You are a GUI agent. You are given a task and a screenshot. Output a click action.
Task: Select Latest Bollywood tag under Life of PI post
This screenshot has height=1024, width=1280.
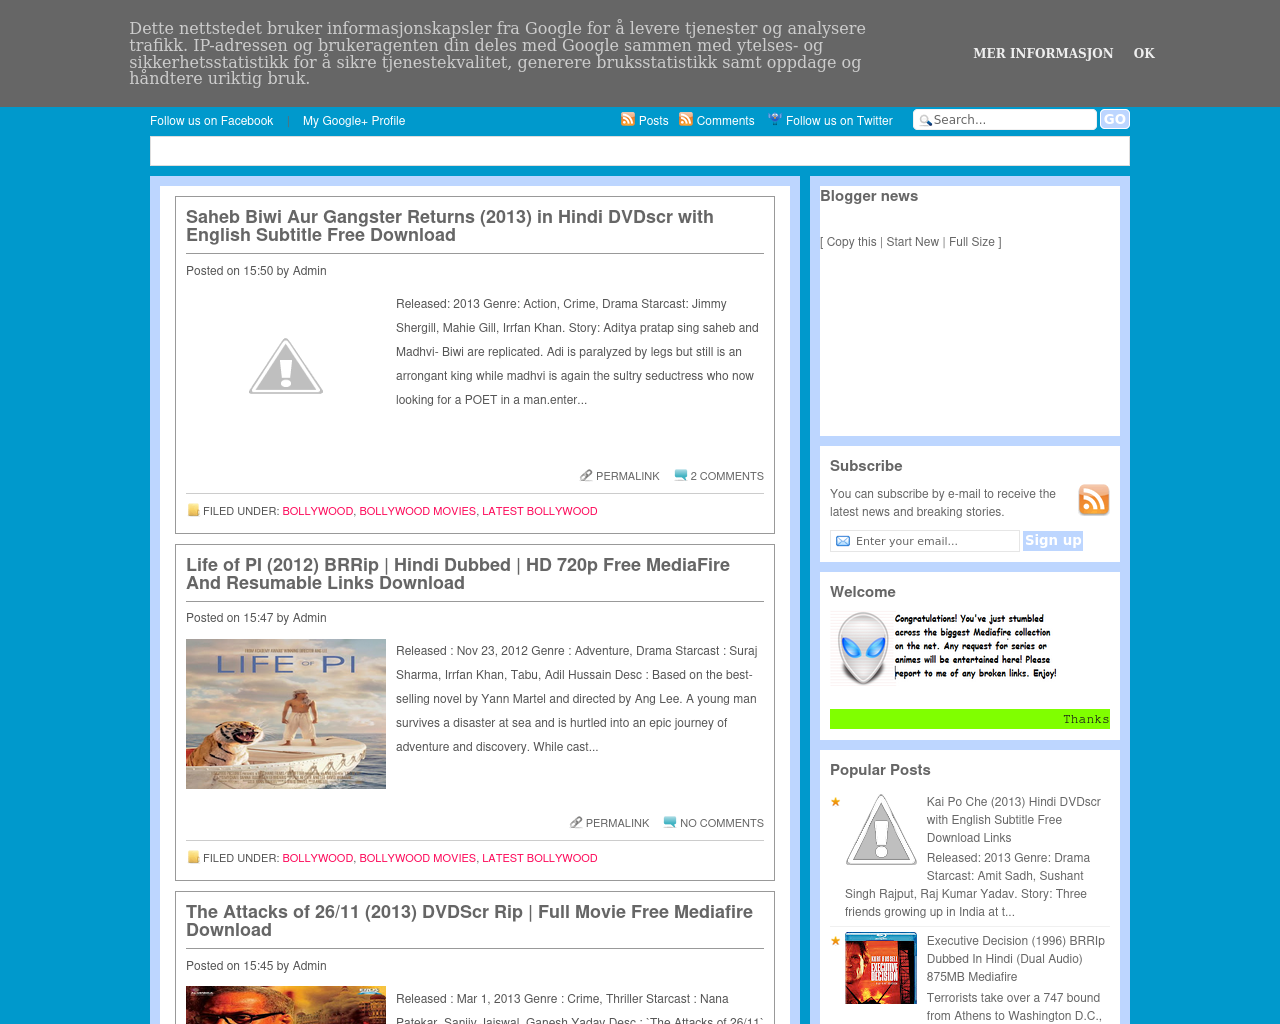pyautogui.click(x=540, y=858)
